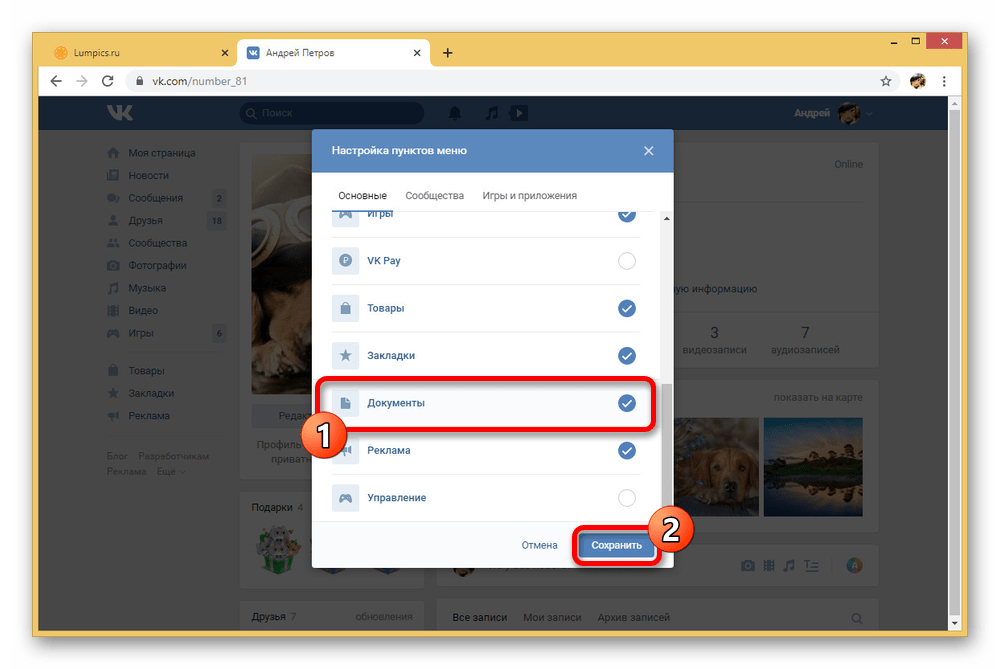Click the camera icon in post box
Image resolution: width=1000 pixels, height=669 pixels.
(x=748, y=566)
